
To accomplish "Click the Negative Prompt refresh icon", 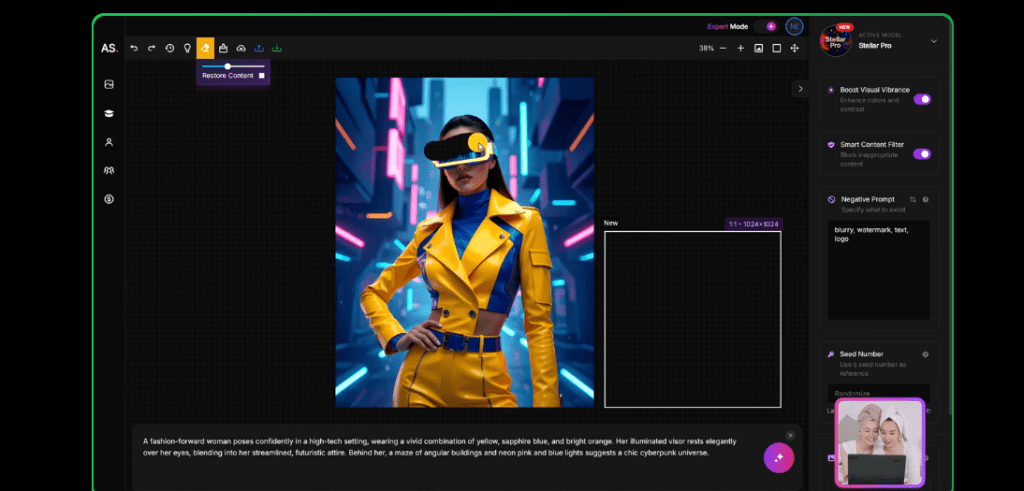I will (913, 199).
